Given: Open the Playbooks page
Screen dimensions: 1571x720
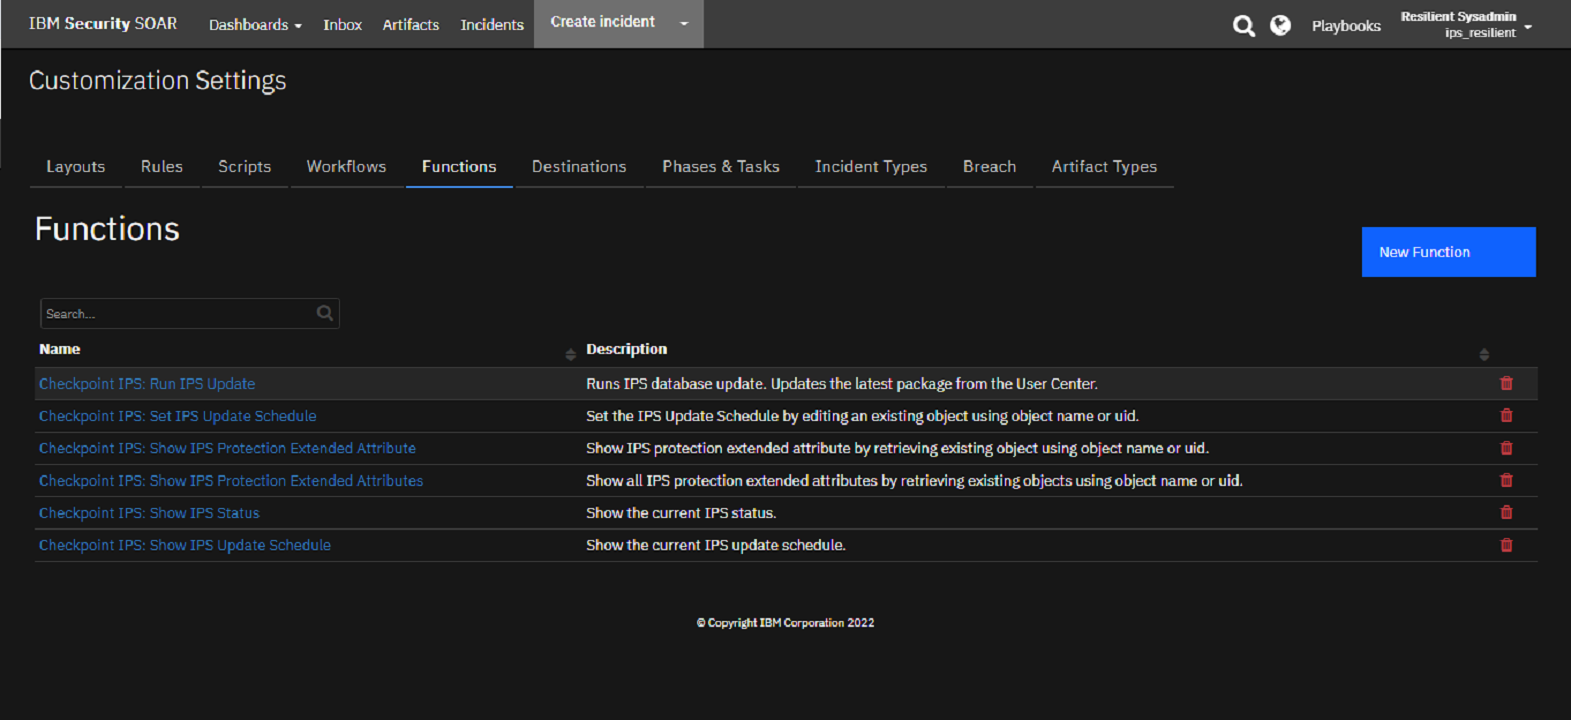Looking at the screenshot, I should coord(1346,26).
